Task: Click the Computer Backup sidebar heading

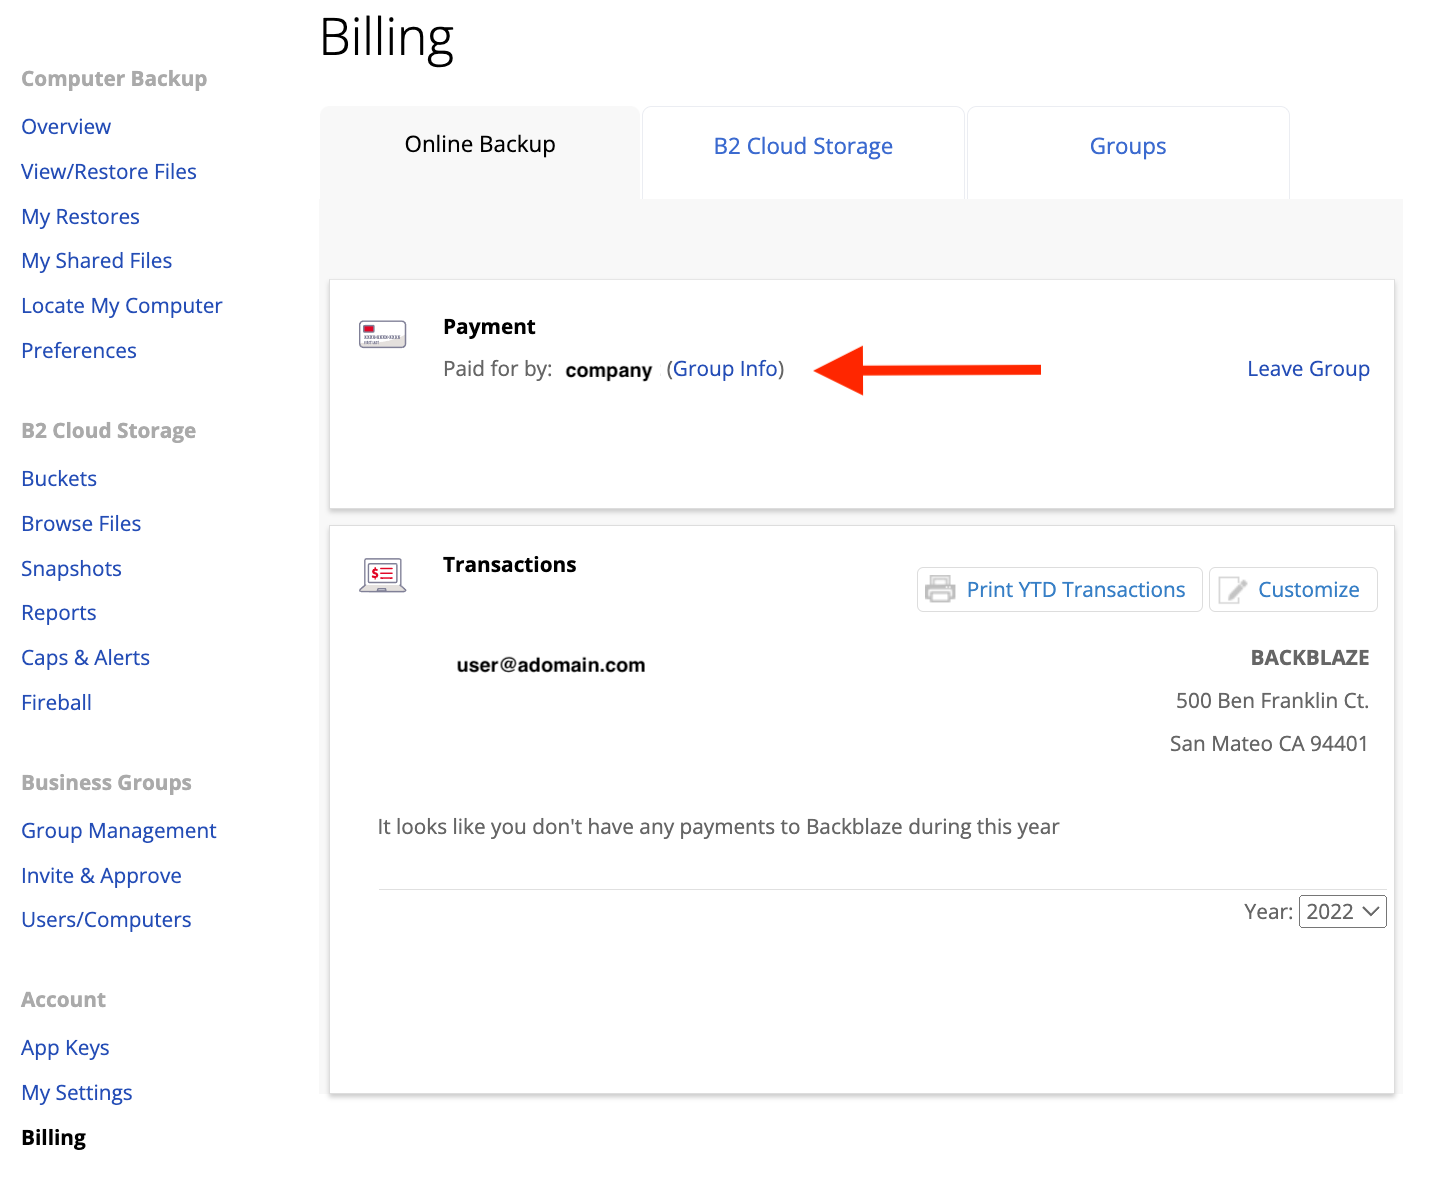Action: point(114,79)
